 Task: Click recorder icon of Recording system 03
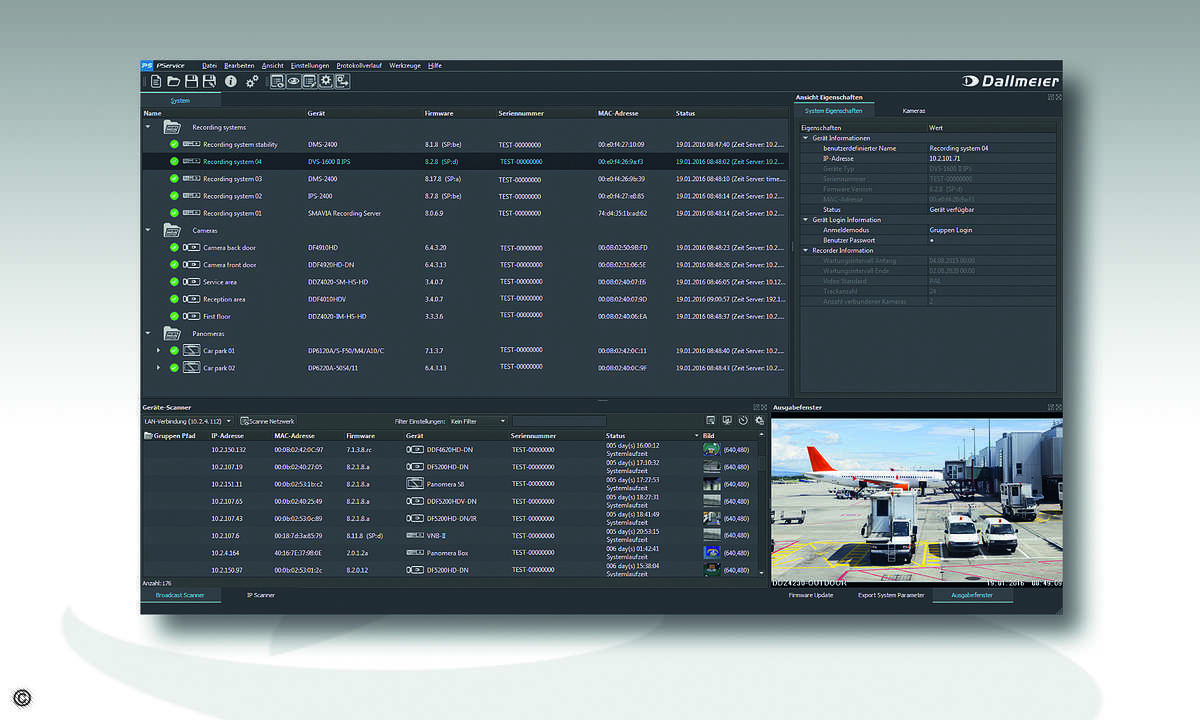pos(191,178)
